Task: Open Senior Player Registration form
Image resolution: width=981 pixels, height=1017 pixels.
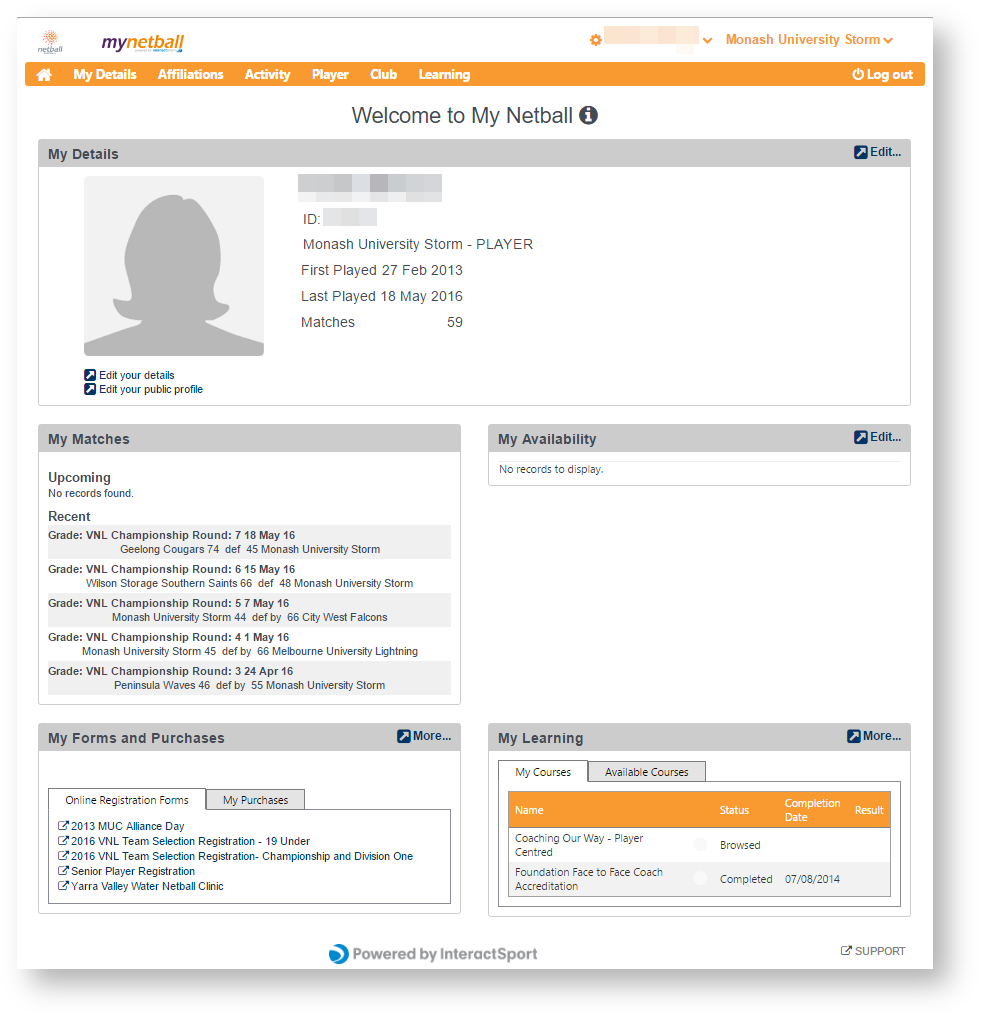Action: (133, 870)
